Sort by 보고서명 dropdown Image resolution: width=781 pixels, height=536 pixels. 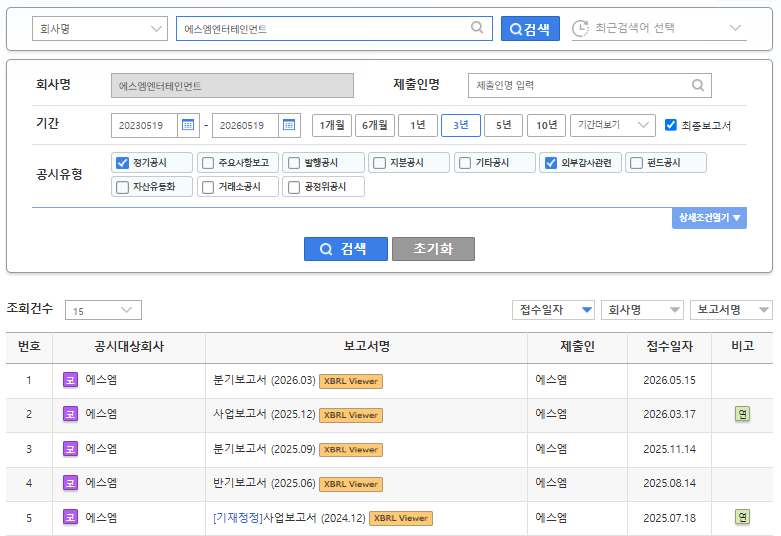tap(731, 310)
